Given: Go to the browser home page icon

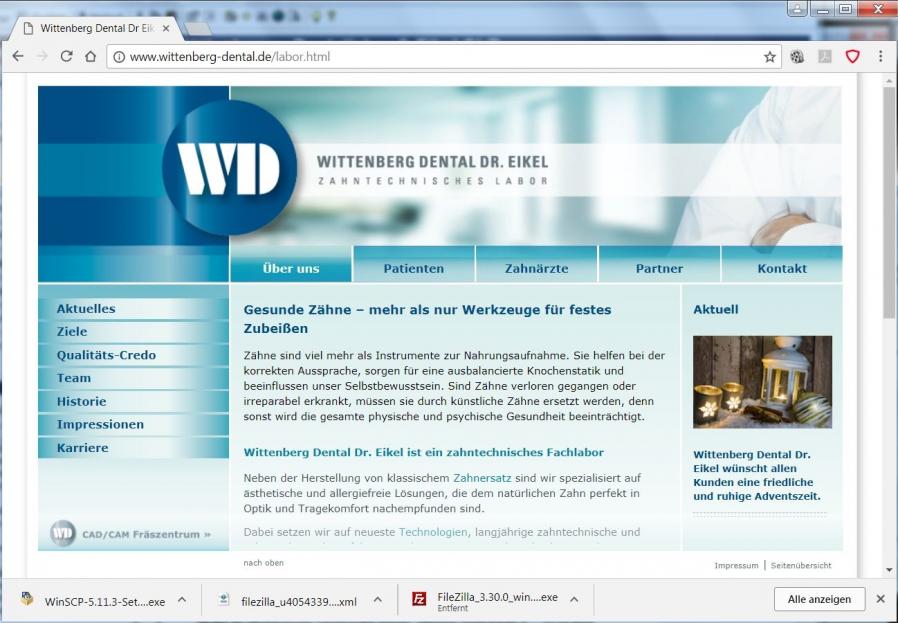Looking at the screenshot, I should coord(90,56).
